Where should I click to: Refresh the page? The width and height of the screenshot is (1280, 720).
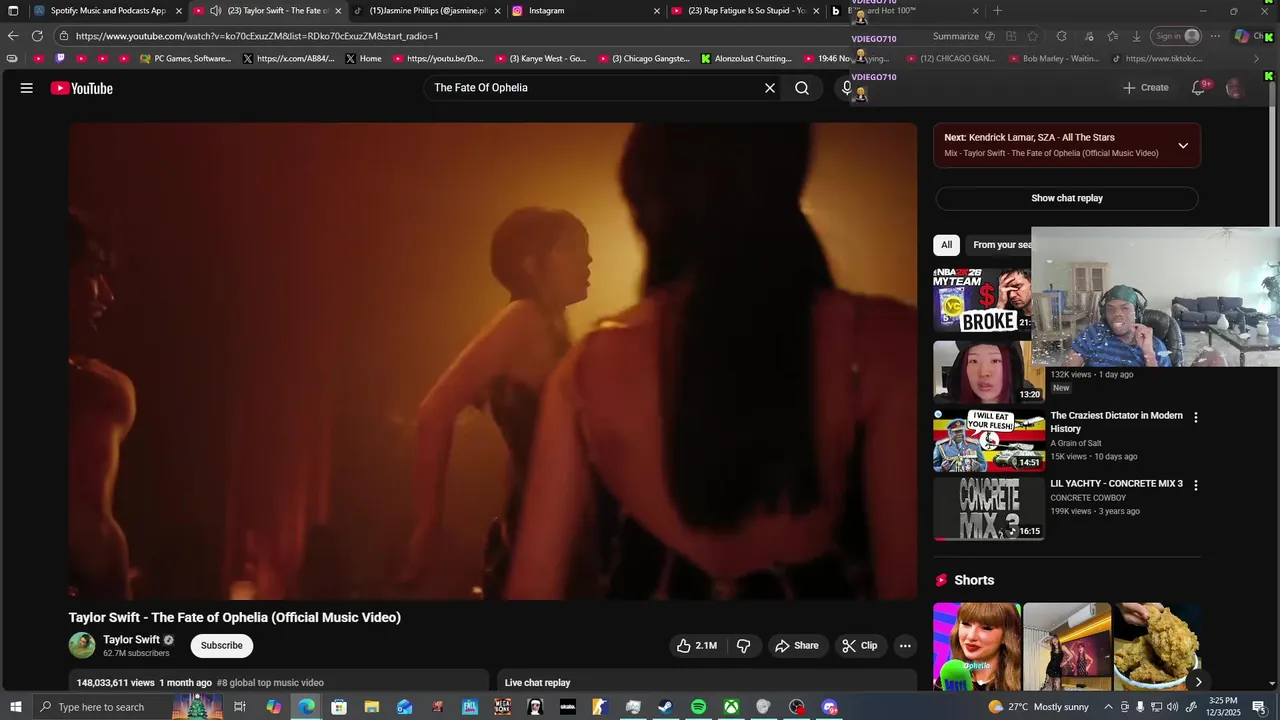[37, 36]
